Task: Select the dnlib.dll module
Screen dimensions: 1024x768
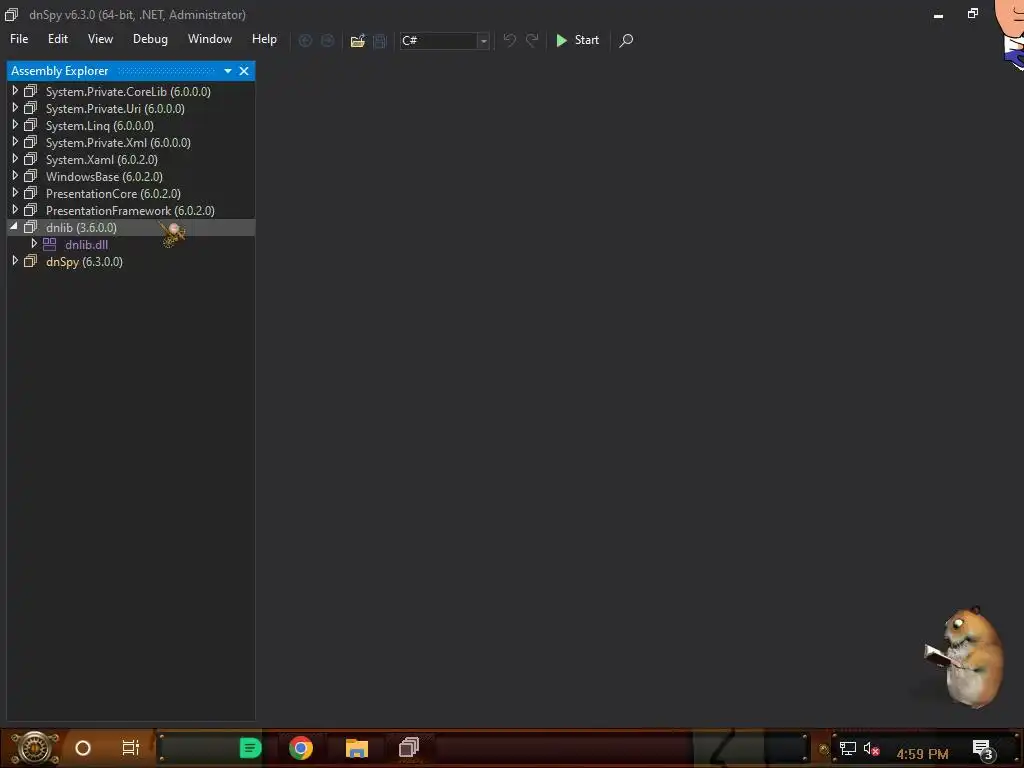Action: tap(86, 245)
